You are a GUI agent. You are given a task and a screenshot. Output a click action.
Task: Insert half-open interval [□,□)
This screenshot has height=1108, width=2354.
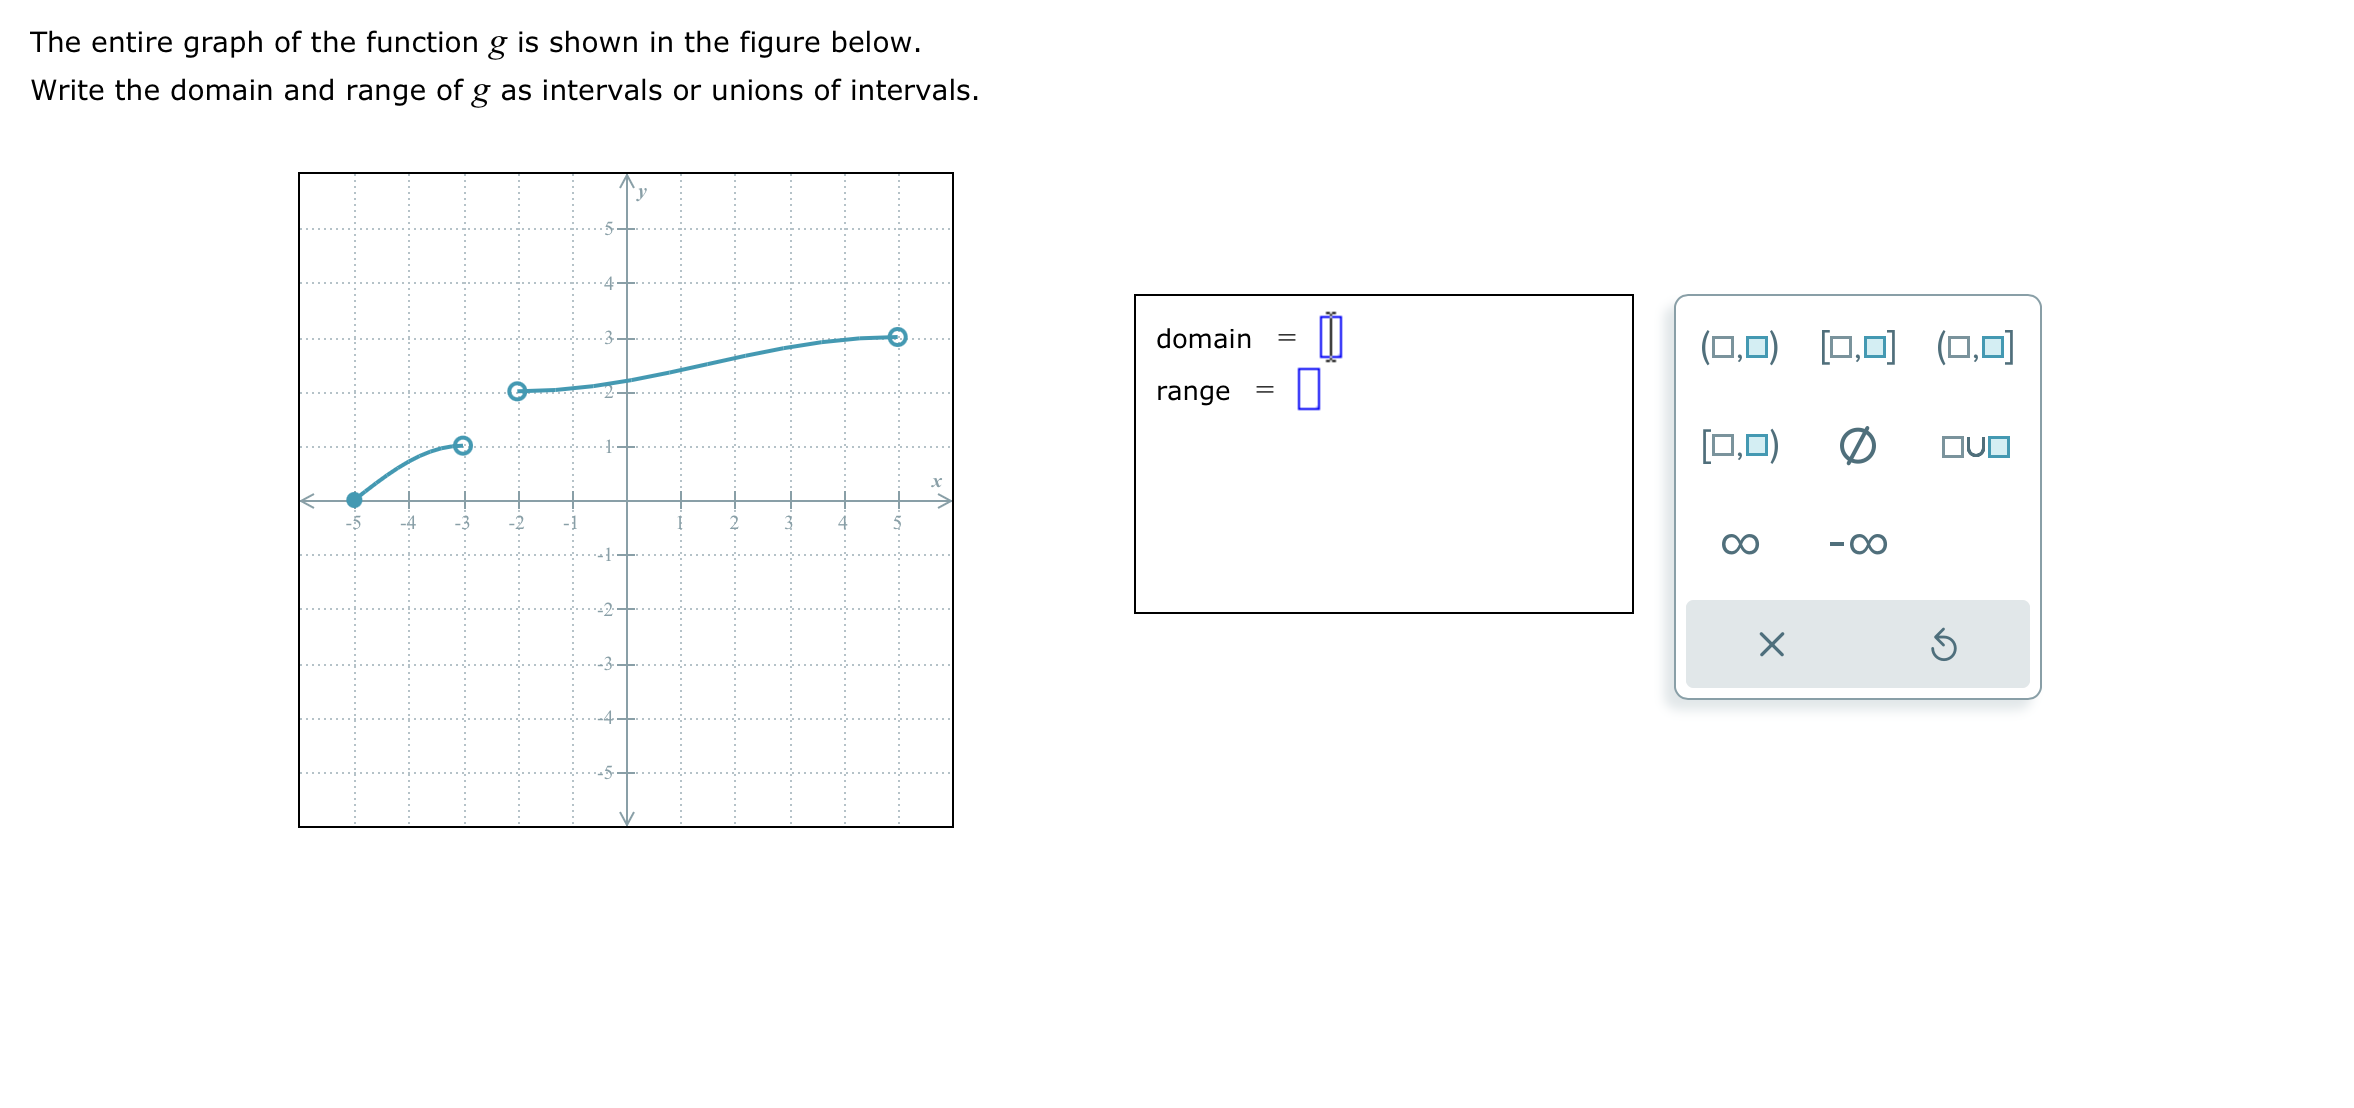[x=1740, y=446]
